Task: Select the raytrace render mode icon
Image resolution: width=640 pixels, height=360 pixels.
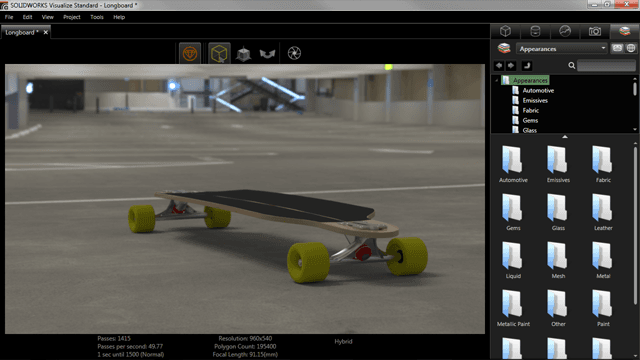Action: (190, 53)
